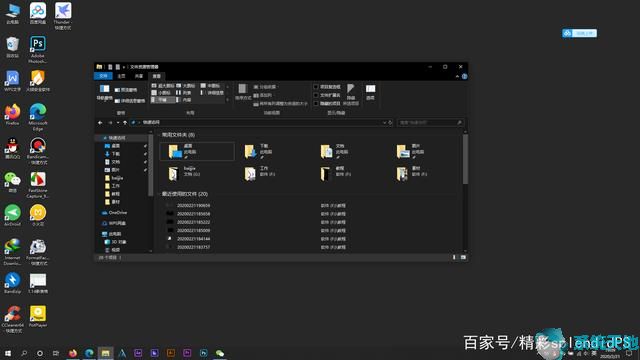
Task: Open the Explorer help question icon
Action: click(x=464, y=76)
